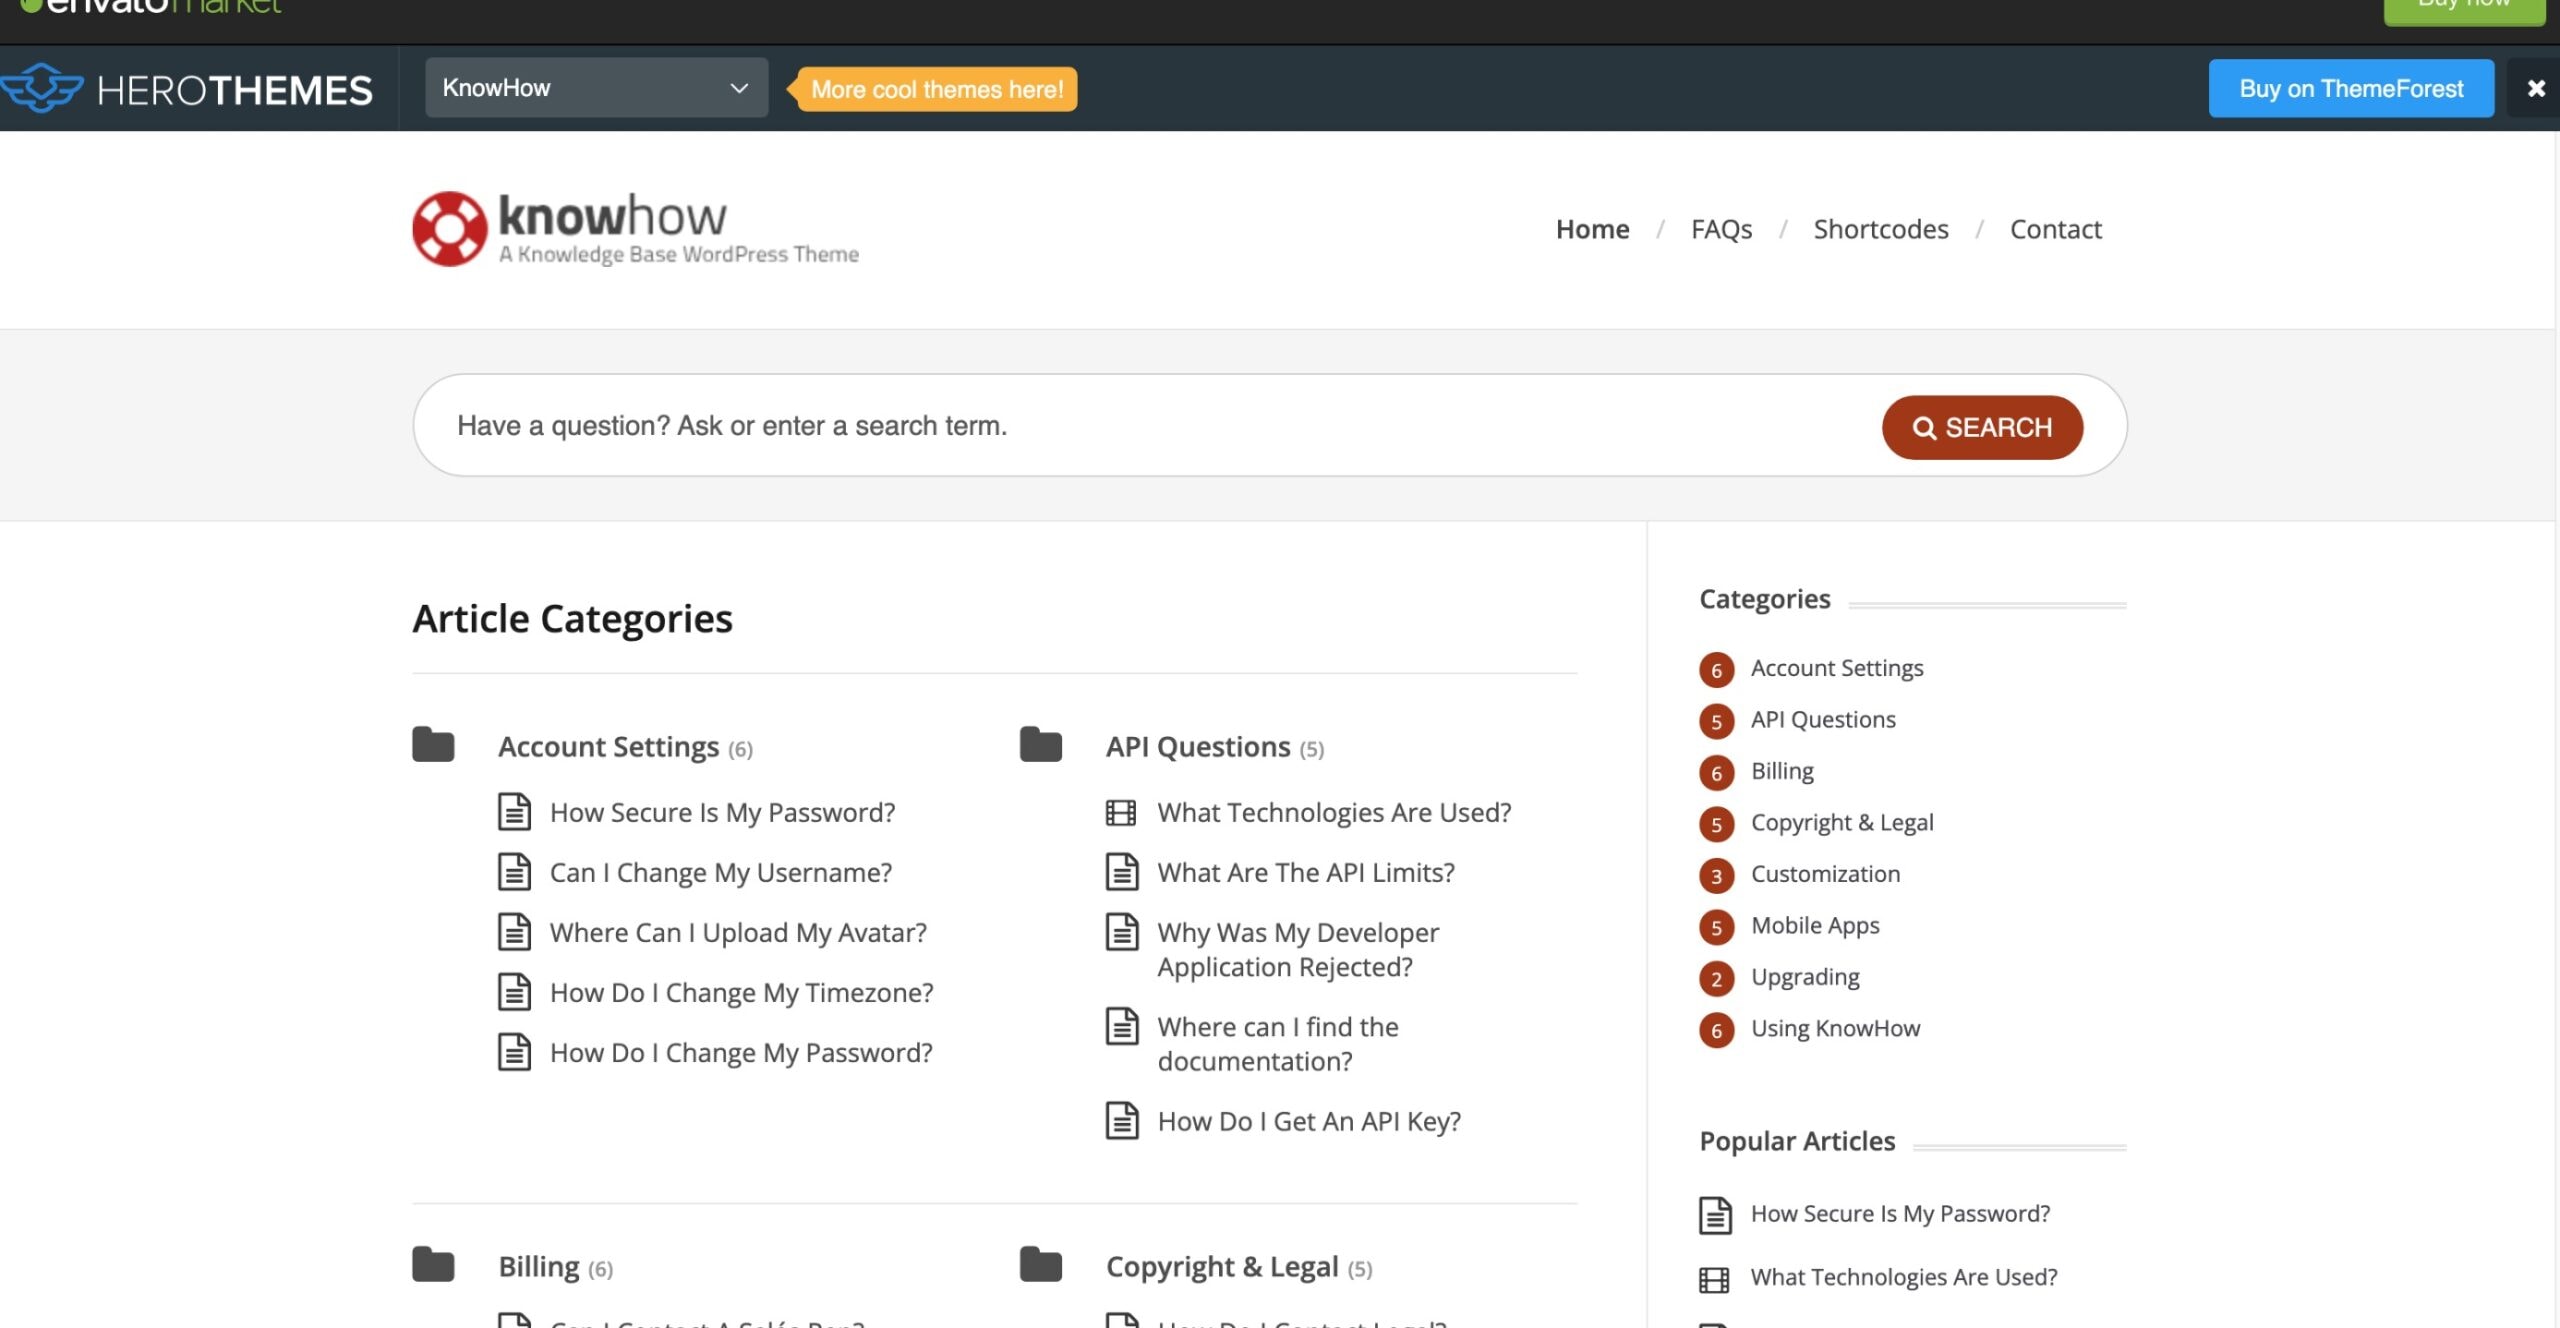Open the FAQs menu item
The image size is (2560, 1328).
[x=1721, y=229]
